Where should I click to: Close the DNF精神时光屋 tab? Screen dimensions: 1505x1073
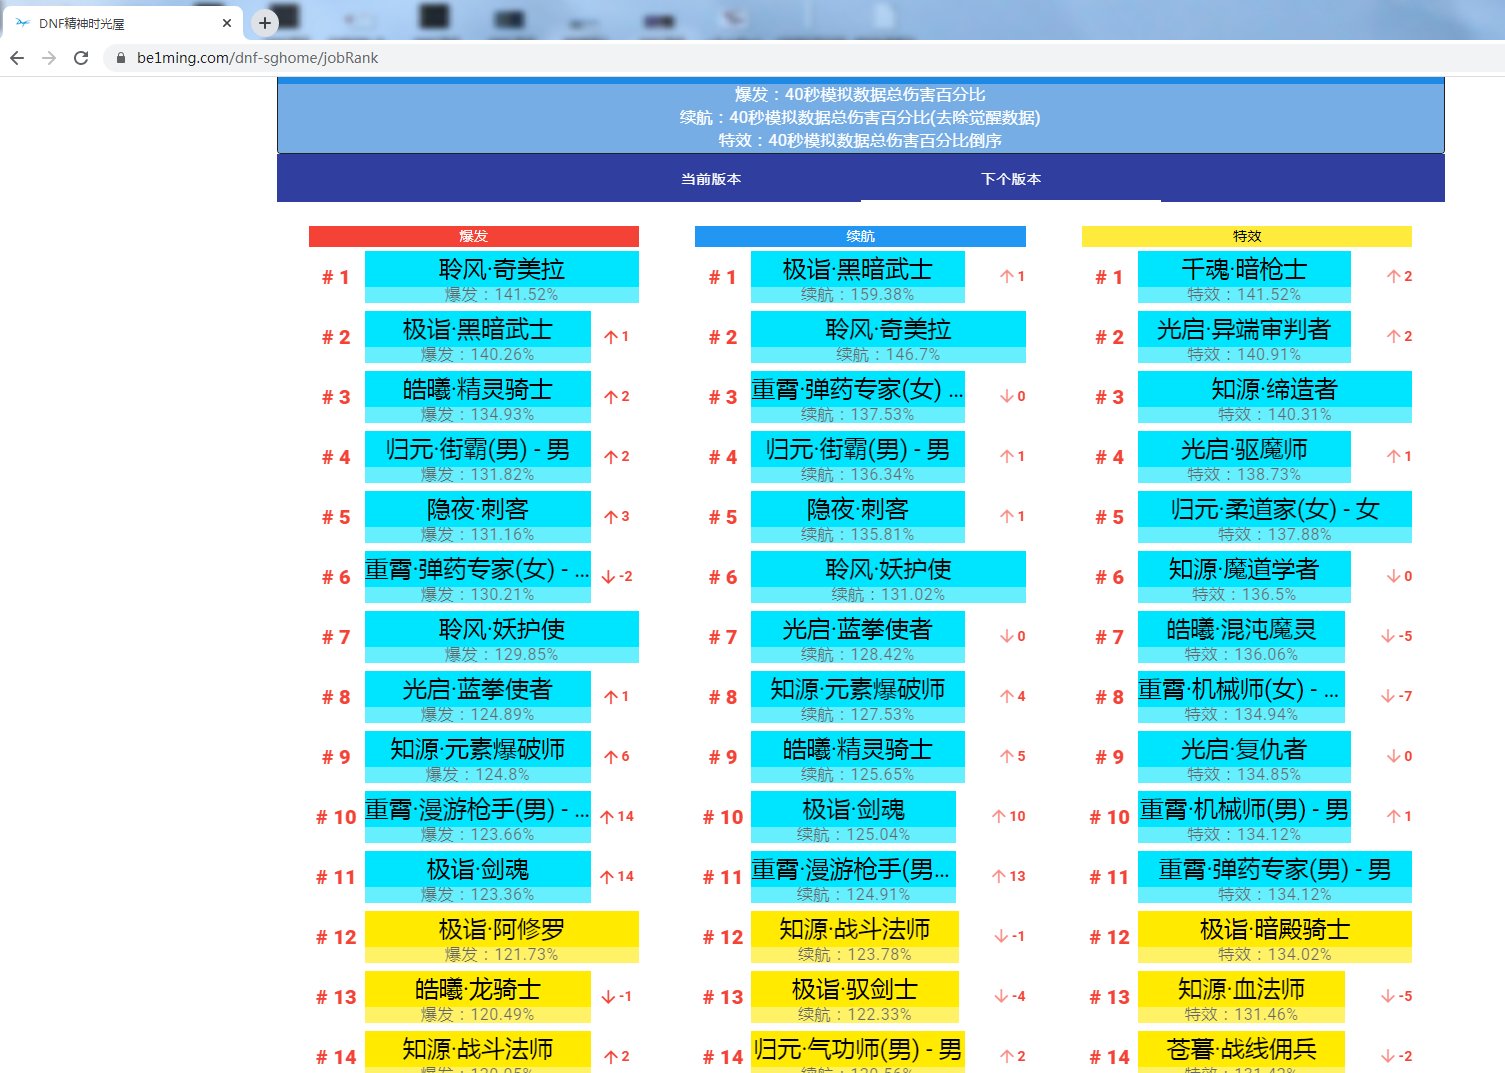(227, 23)
